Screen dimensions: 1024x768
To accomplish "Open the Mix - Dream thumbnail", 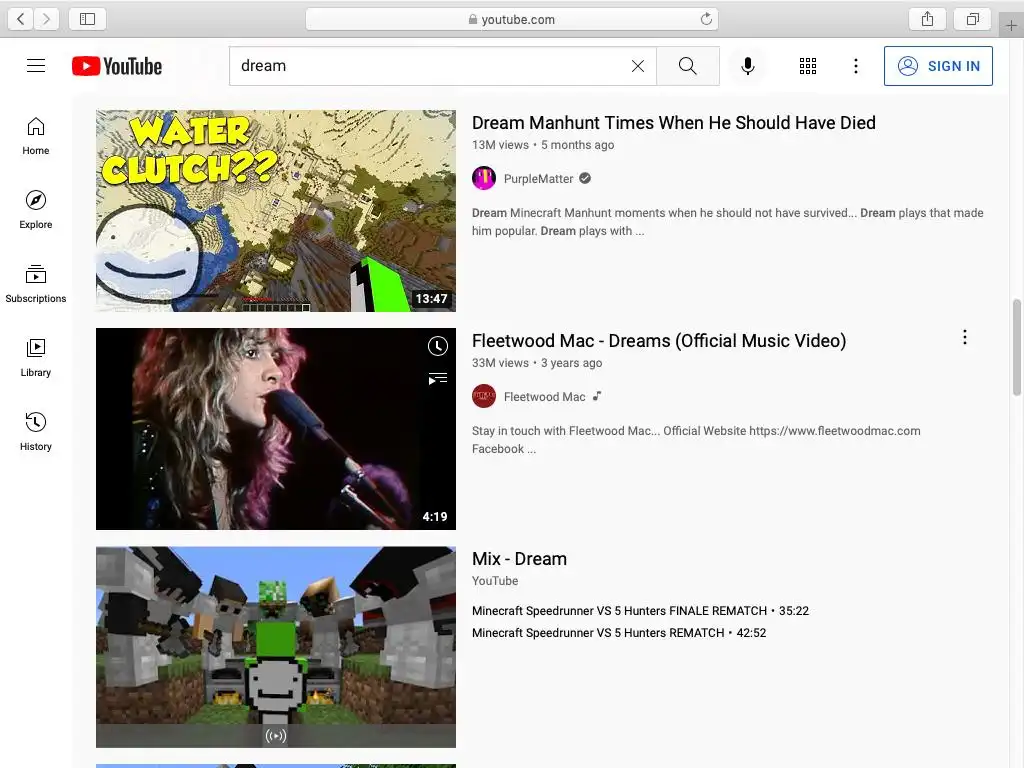I will click(276, 647).
